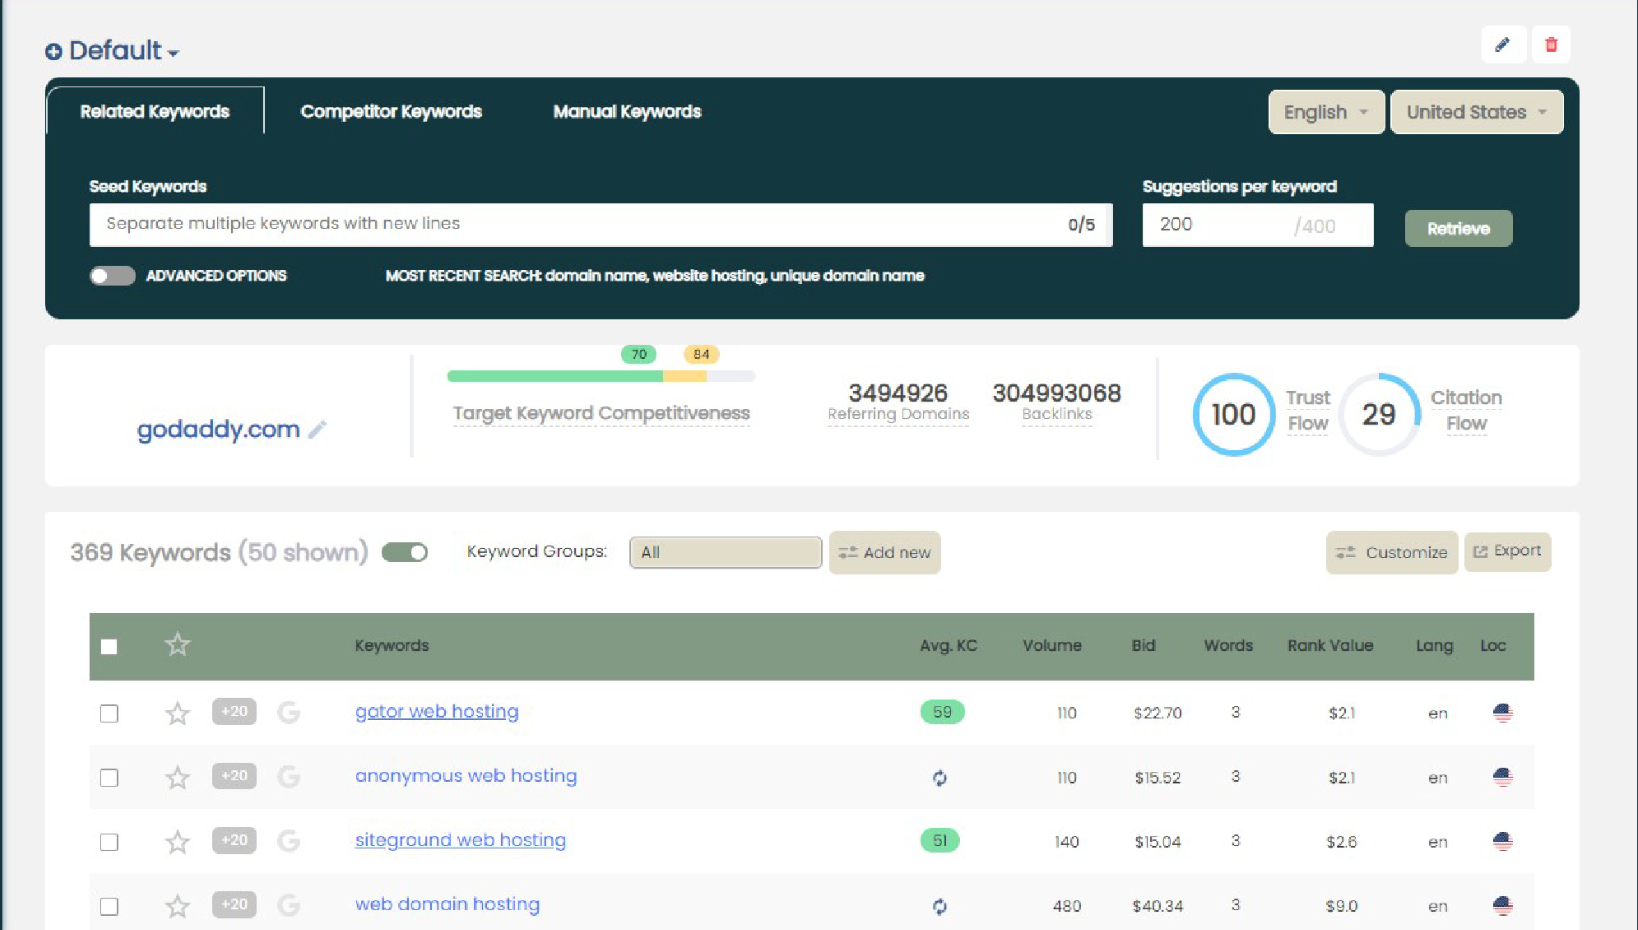Open the English language dropdown

click(x=1326, y=112)
